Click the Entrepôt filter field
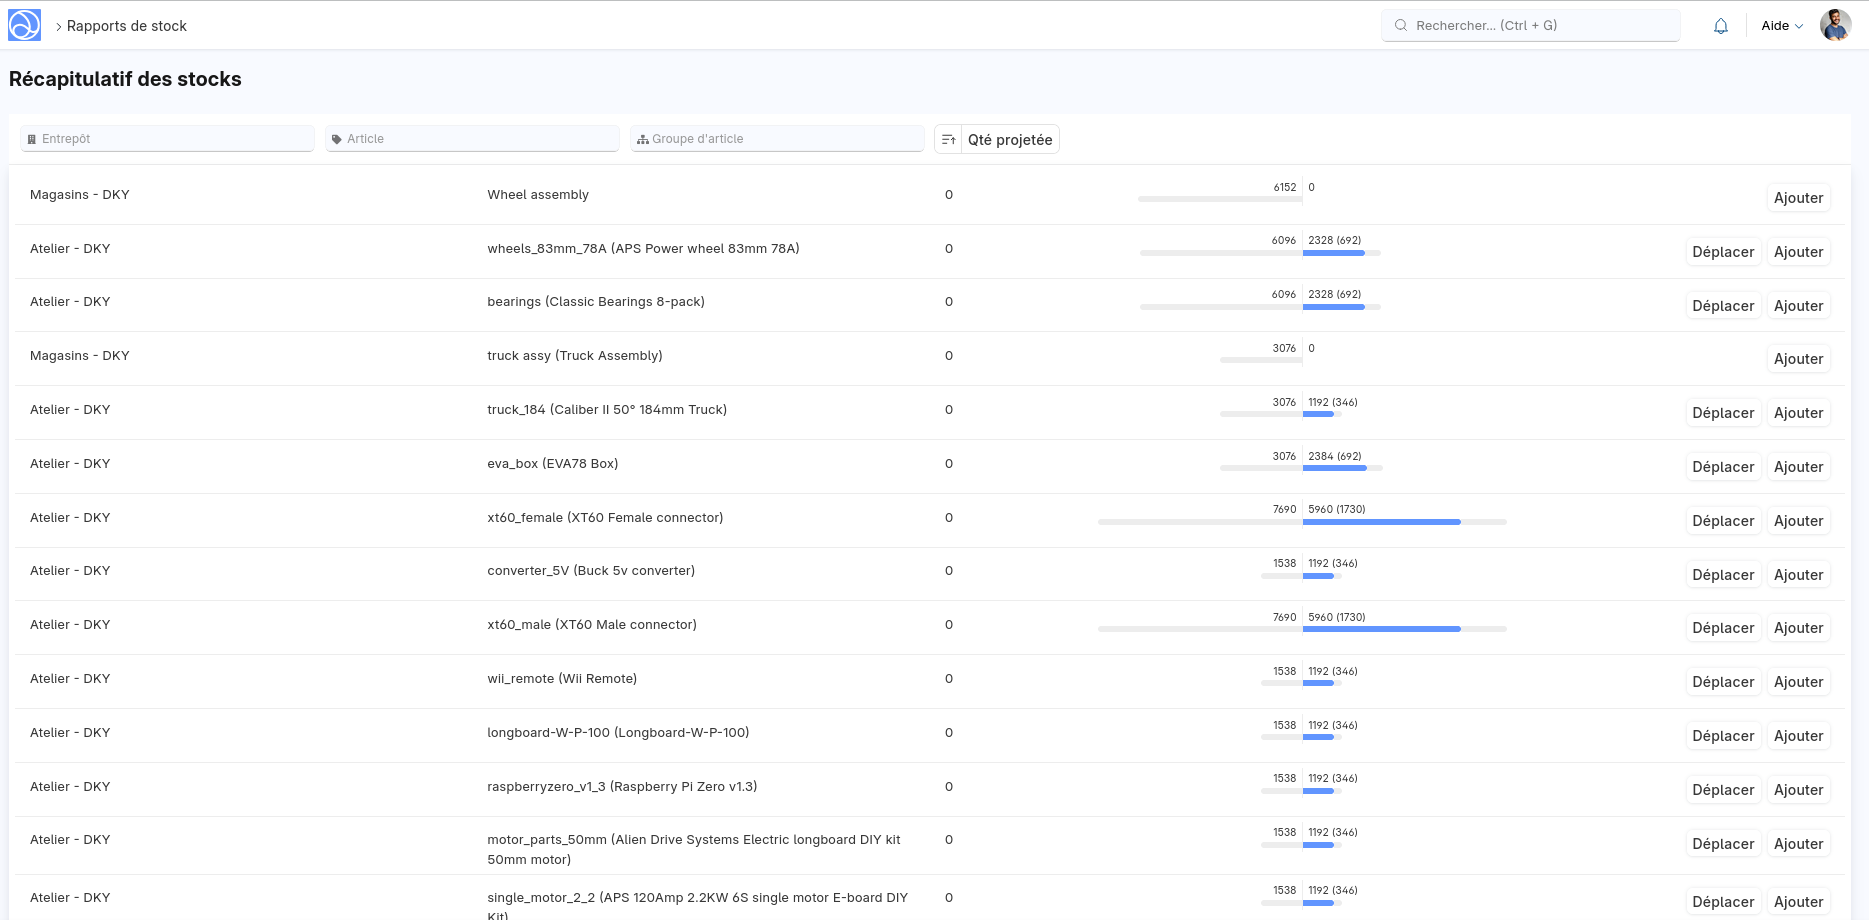1869x920 pixels. coord(168,139)
